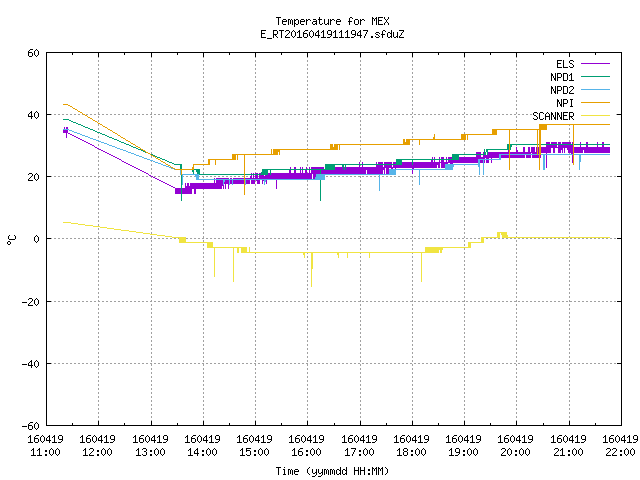This screenshot has height=480, width=640.
Task: Click the yellow SCANNER legend line sample
Action: tap(595, 116)
